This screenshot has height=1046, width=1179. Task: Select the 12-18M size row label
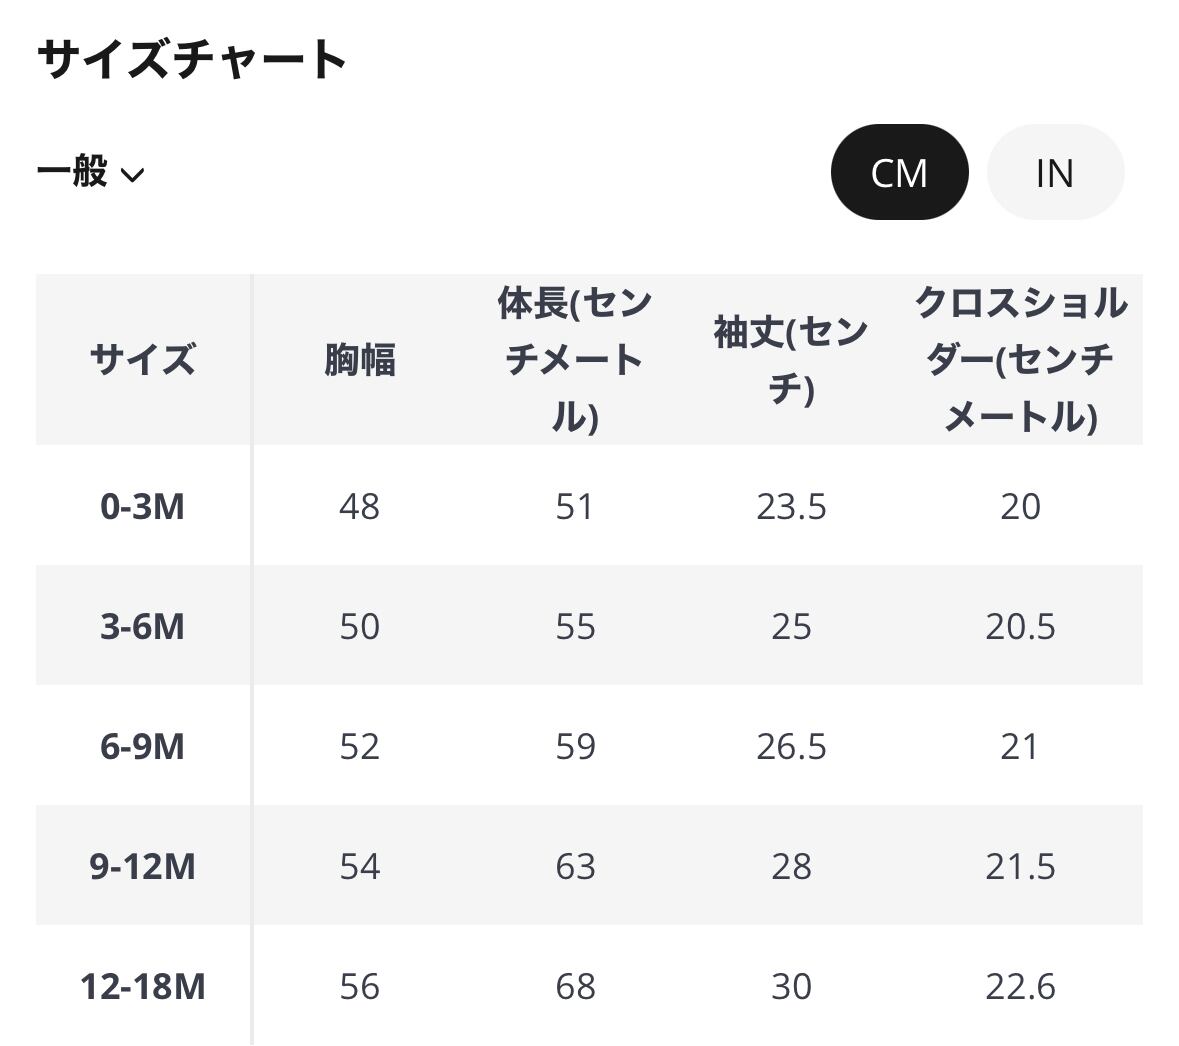142,987
